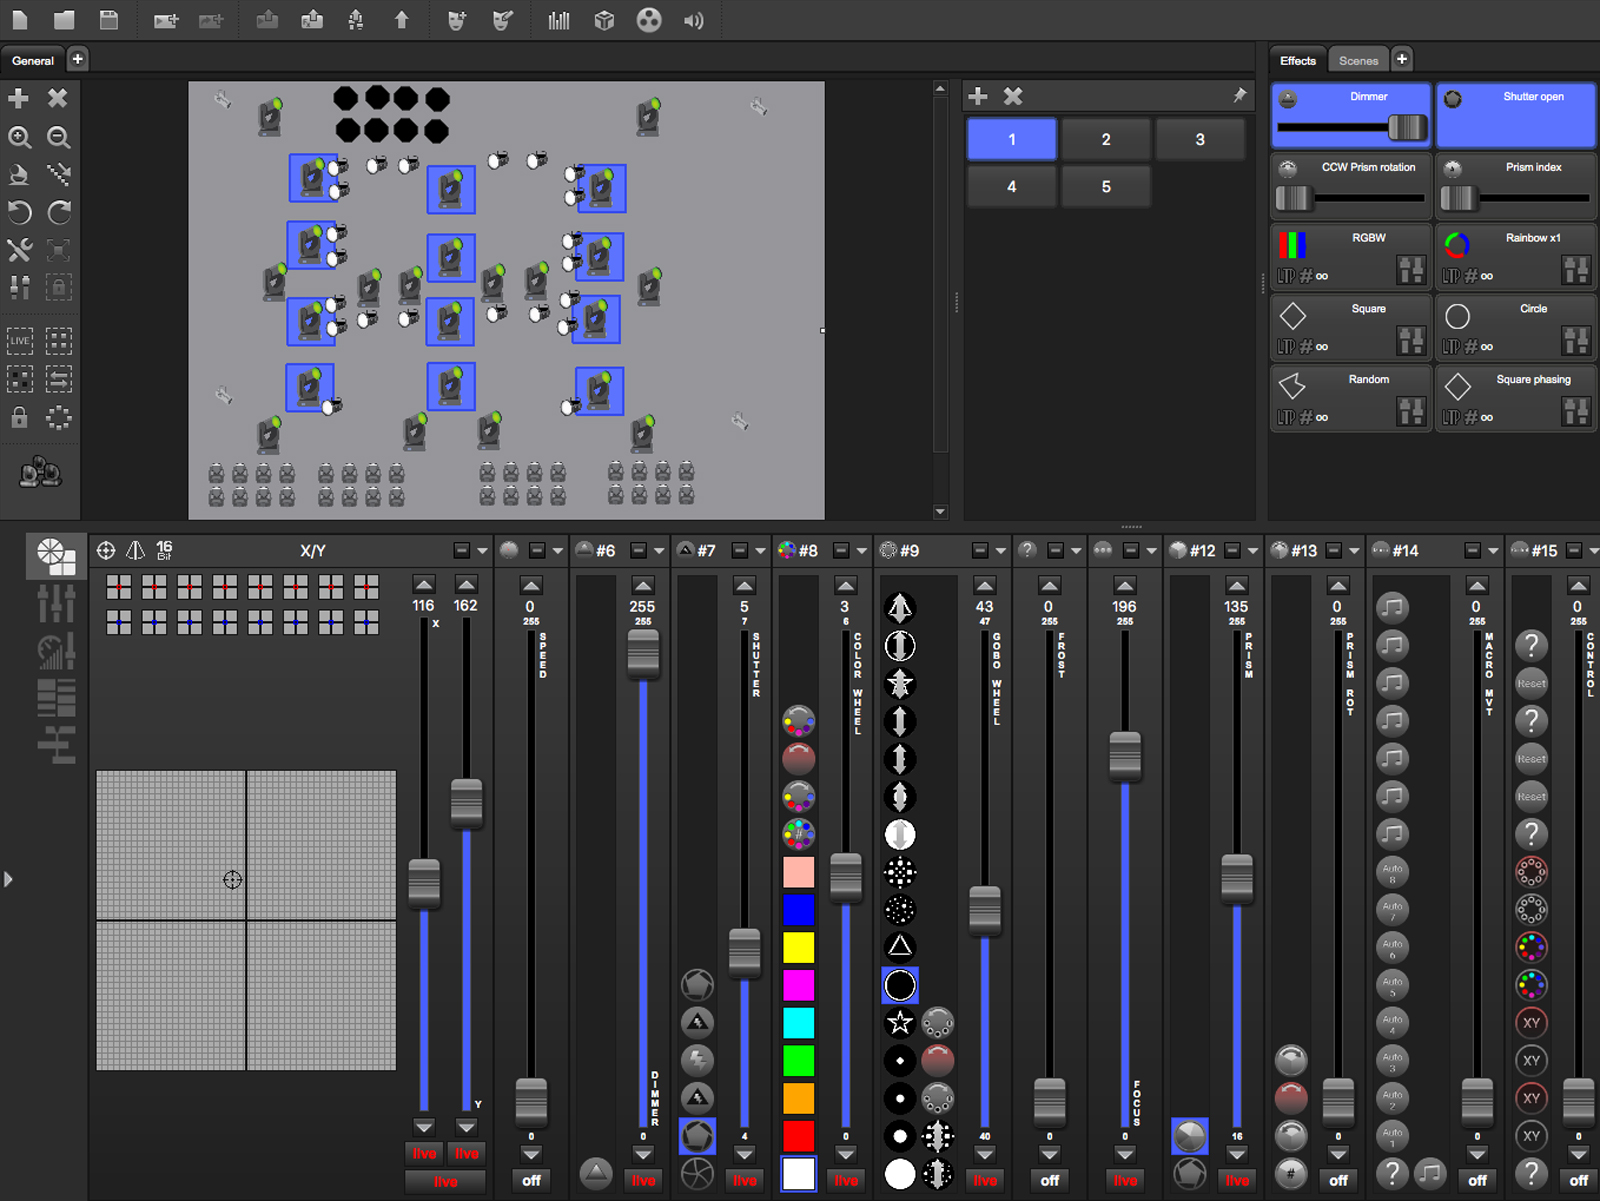Screen dimensions: 1600x1201
Task: Rotate fixtures clockwise using the redo arrow
Action: (59, 212)
